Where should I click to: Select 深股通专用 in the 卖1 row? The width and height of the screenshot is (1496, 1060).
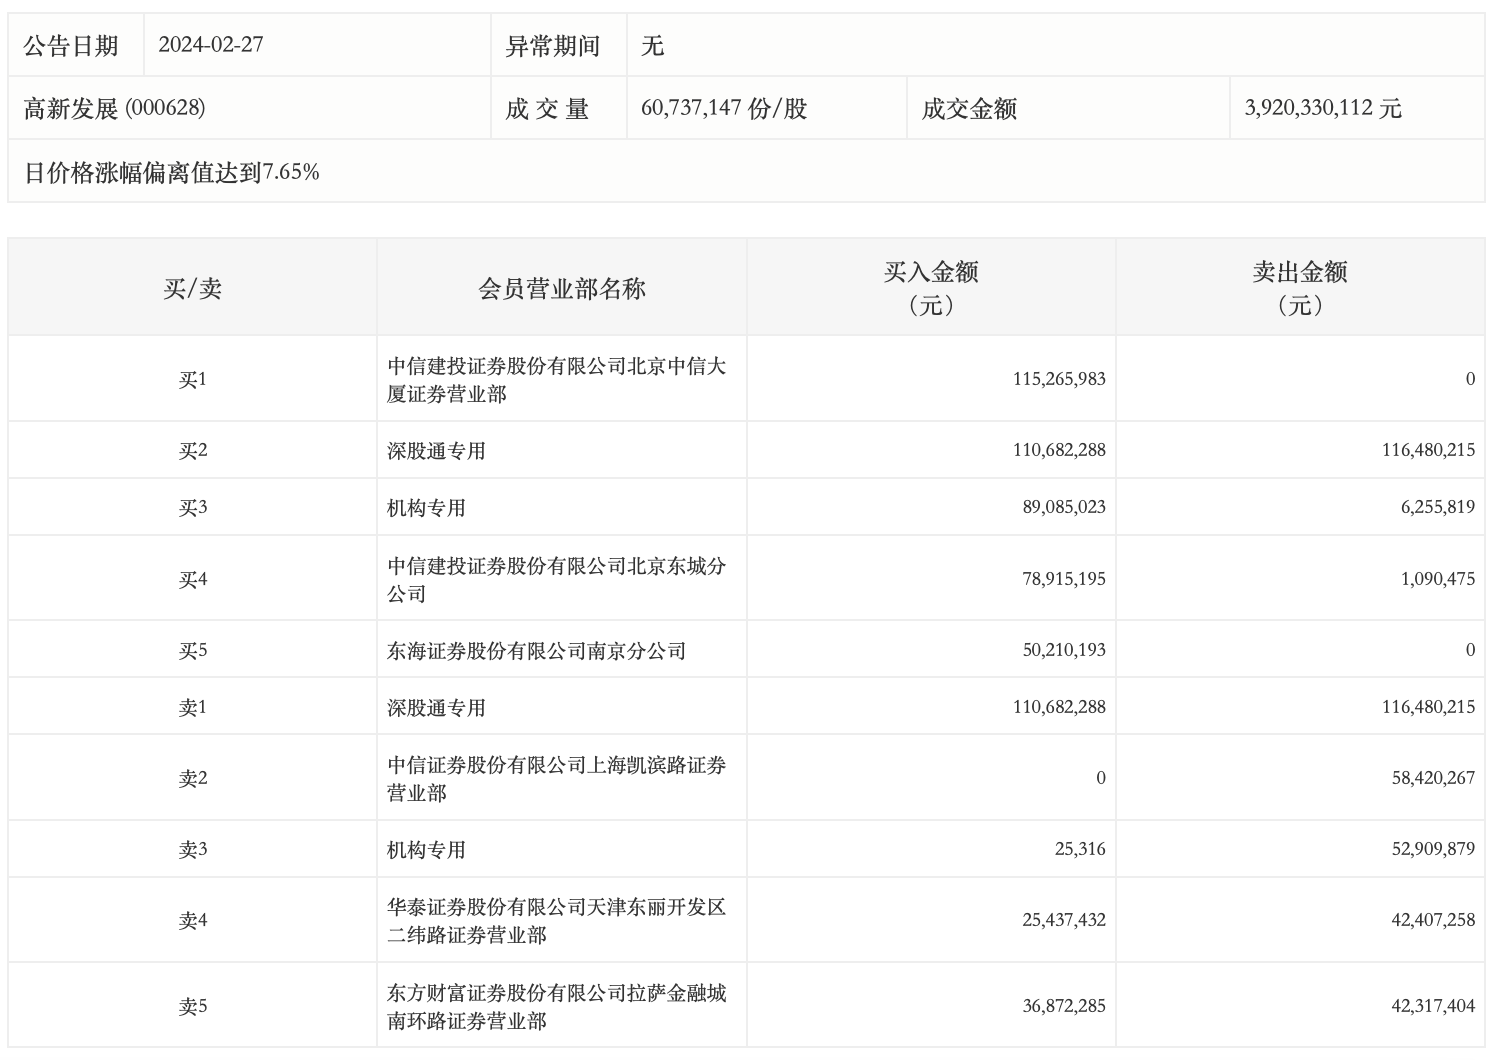(x=436, y=708)
